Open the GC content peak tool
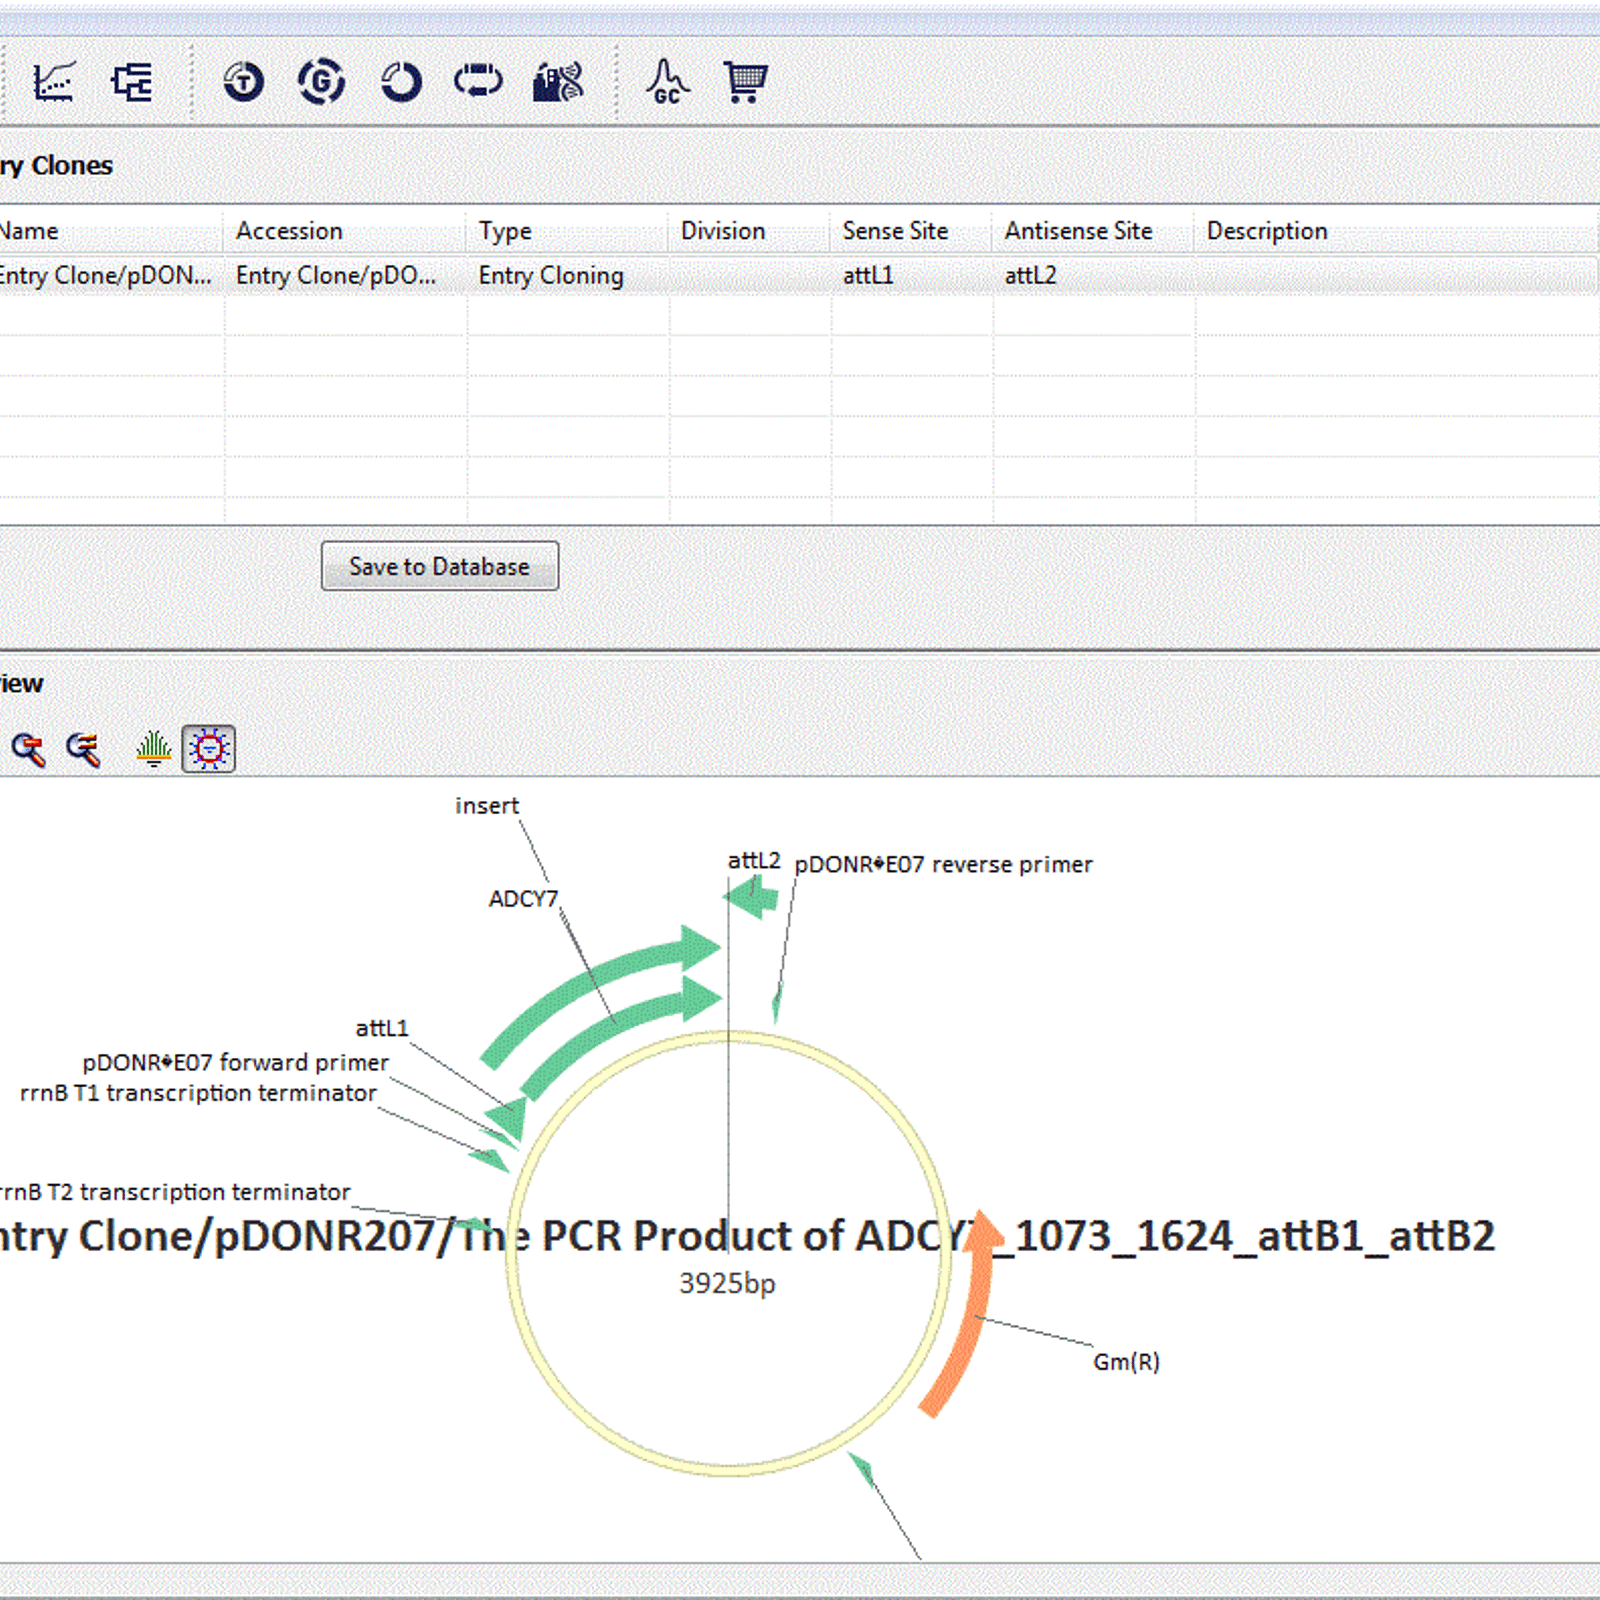Image resolution: width=1600 pixels, height=1600 pixels. pyautogui.click(x=667, y=82)
